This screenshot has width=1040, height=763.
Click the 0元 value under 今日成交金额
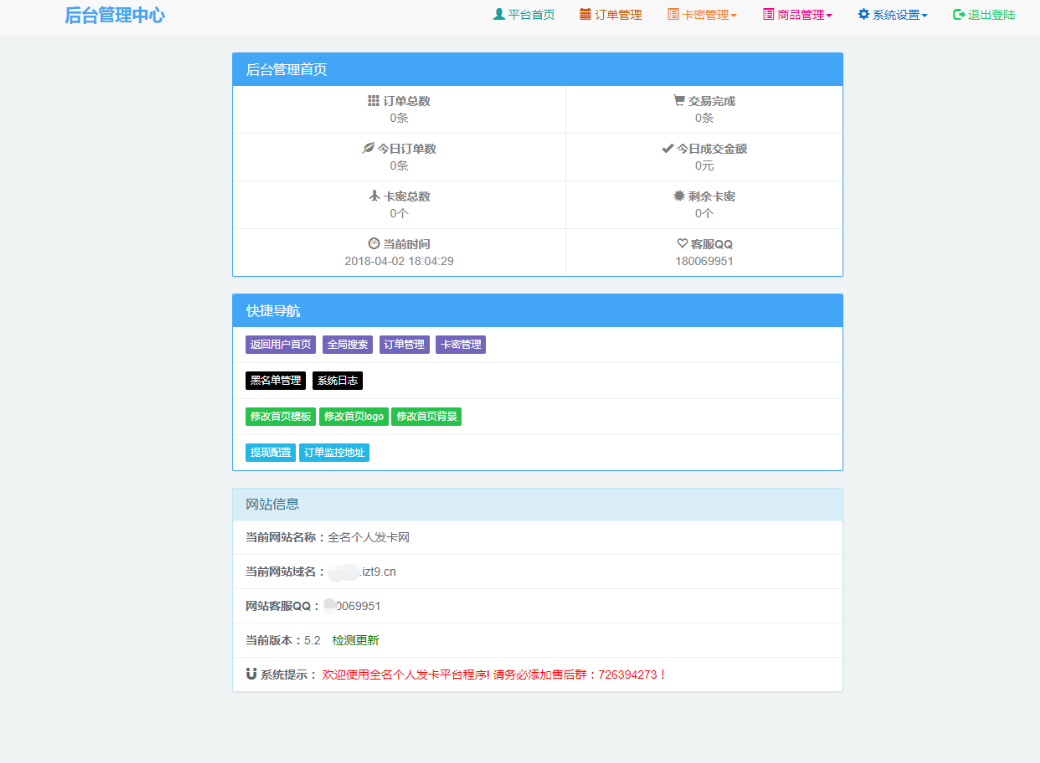coord(704,165)
